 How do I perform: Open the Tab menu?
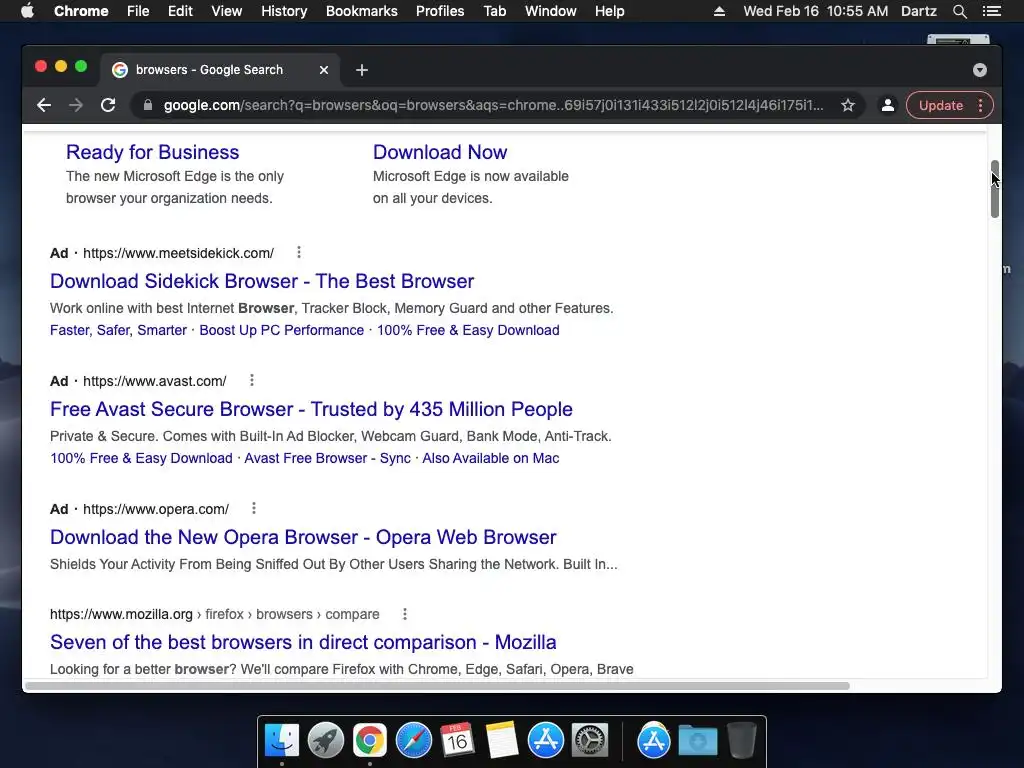[494, 11]
